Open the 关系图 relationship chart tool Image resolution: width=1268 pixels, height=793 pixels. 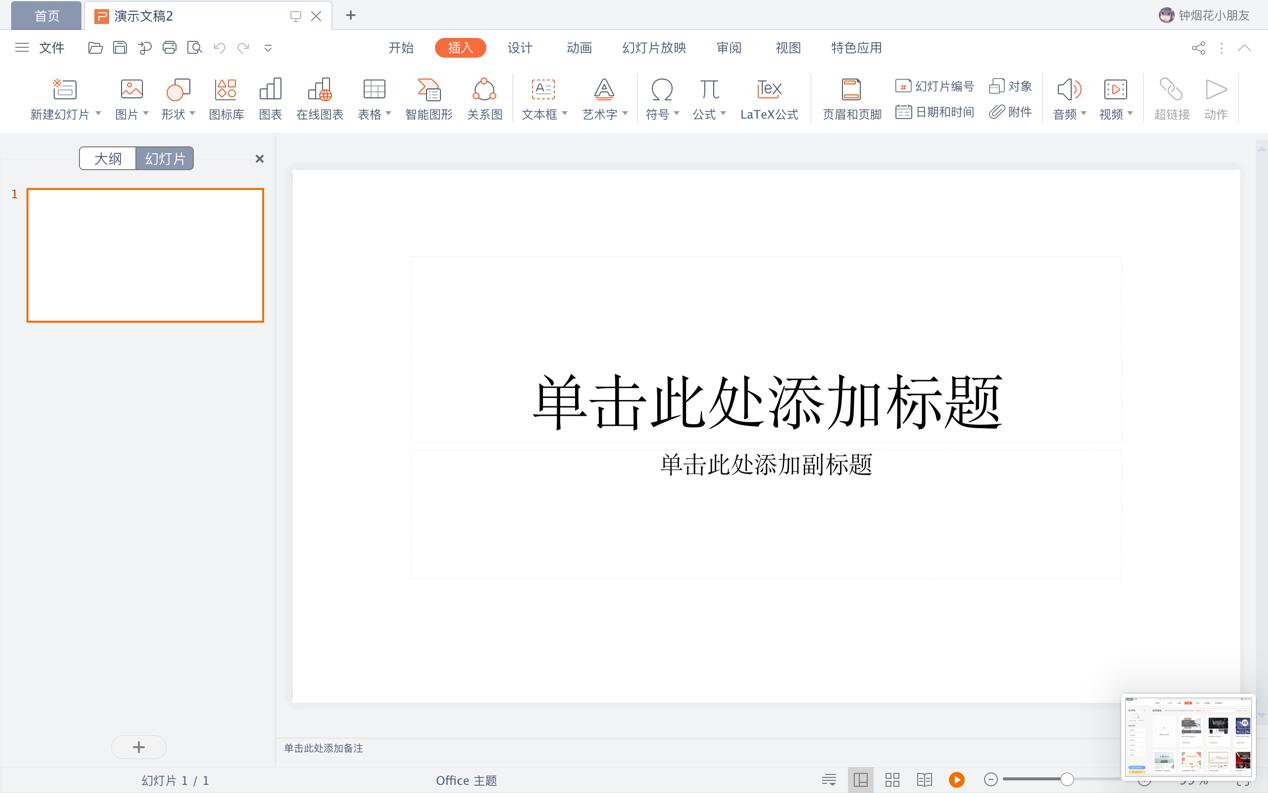(484, 97)
